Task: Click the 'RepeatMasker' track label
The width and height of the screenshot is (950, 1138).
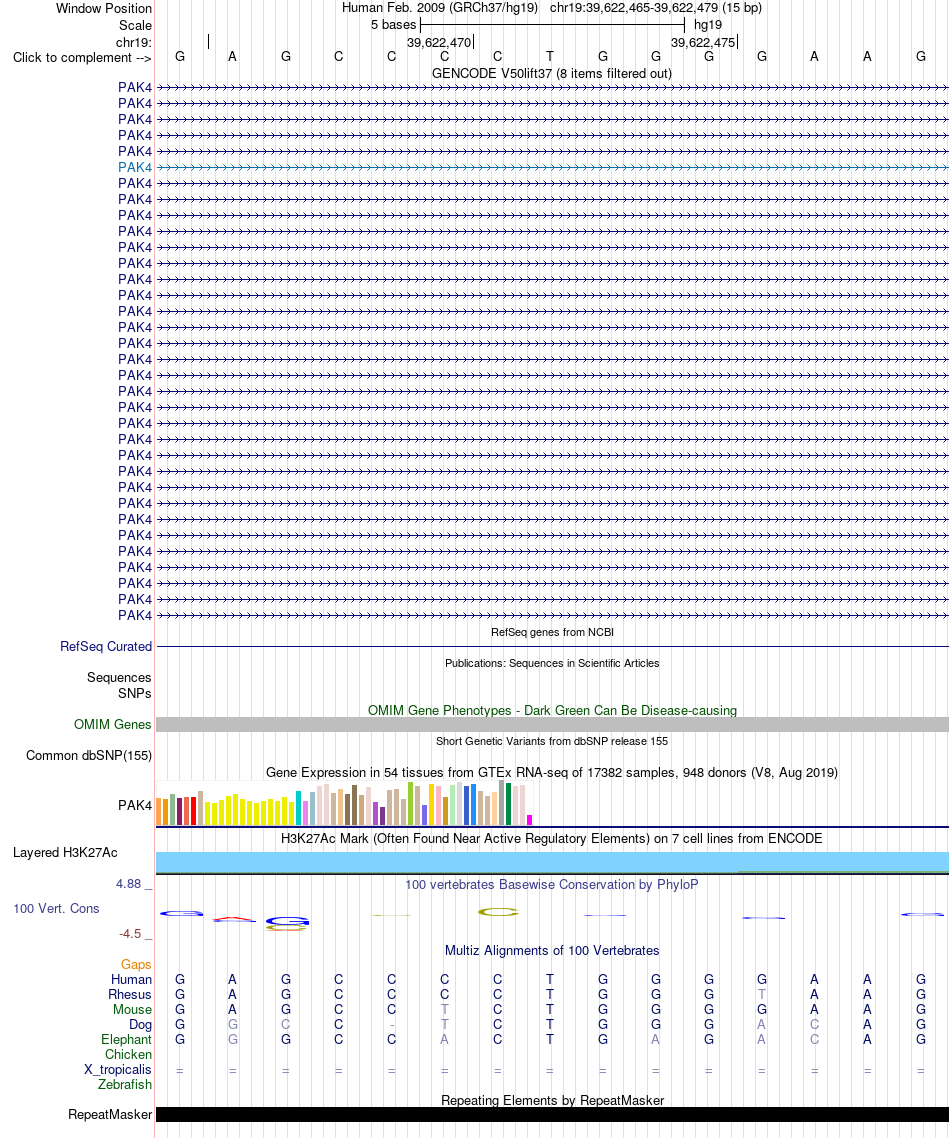Action: (110, 1115)
